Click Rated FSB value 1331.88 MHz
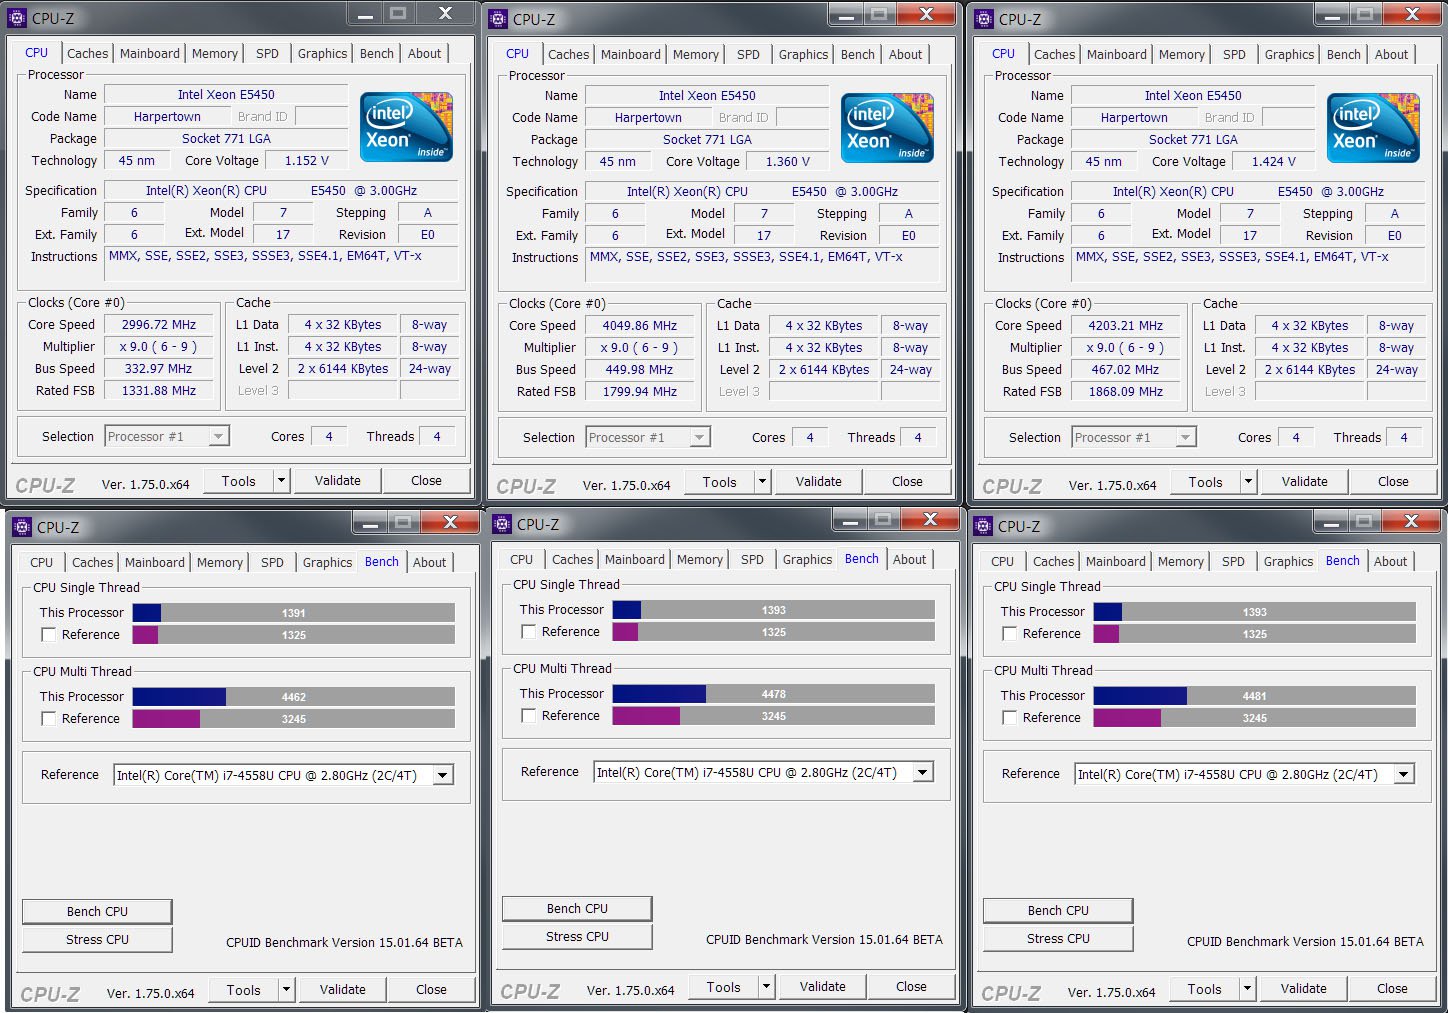Viewport: 1448px width, 1013px height. coord(159,391)
